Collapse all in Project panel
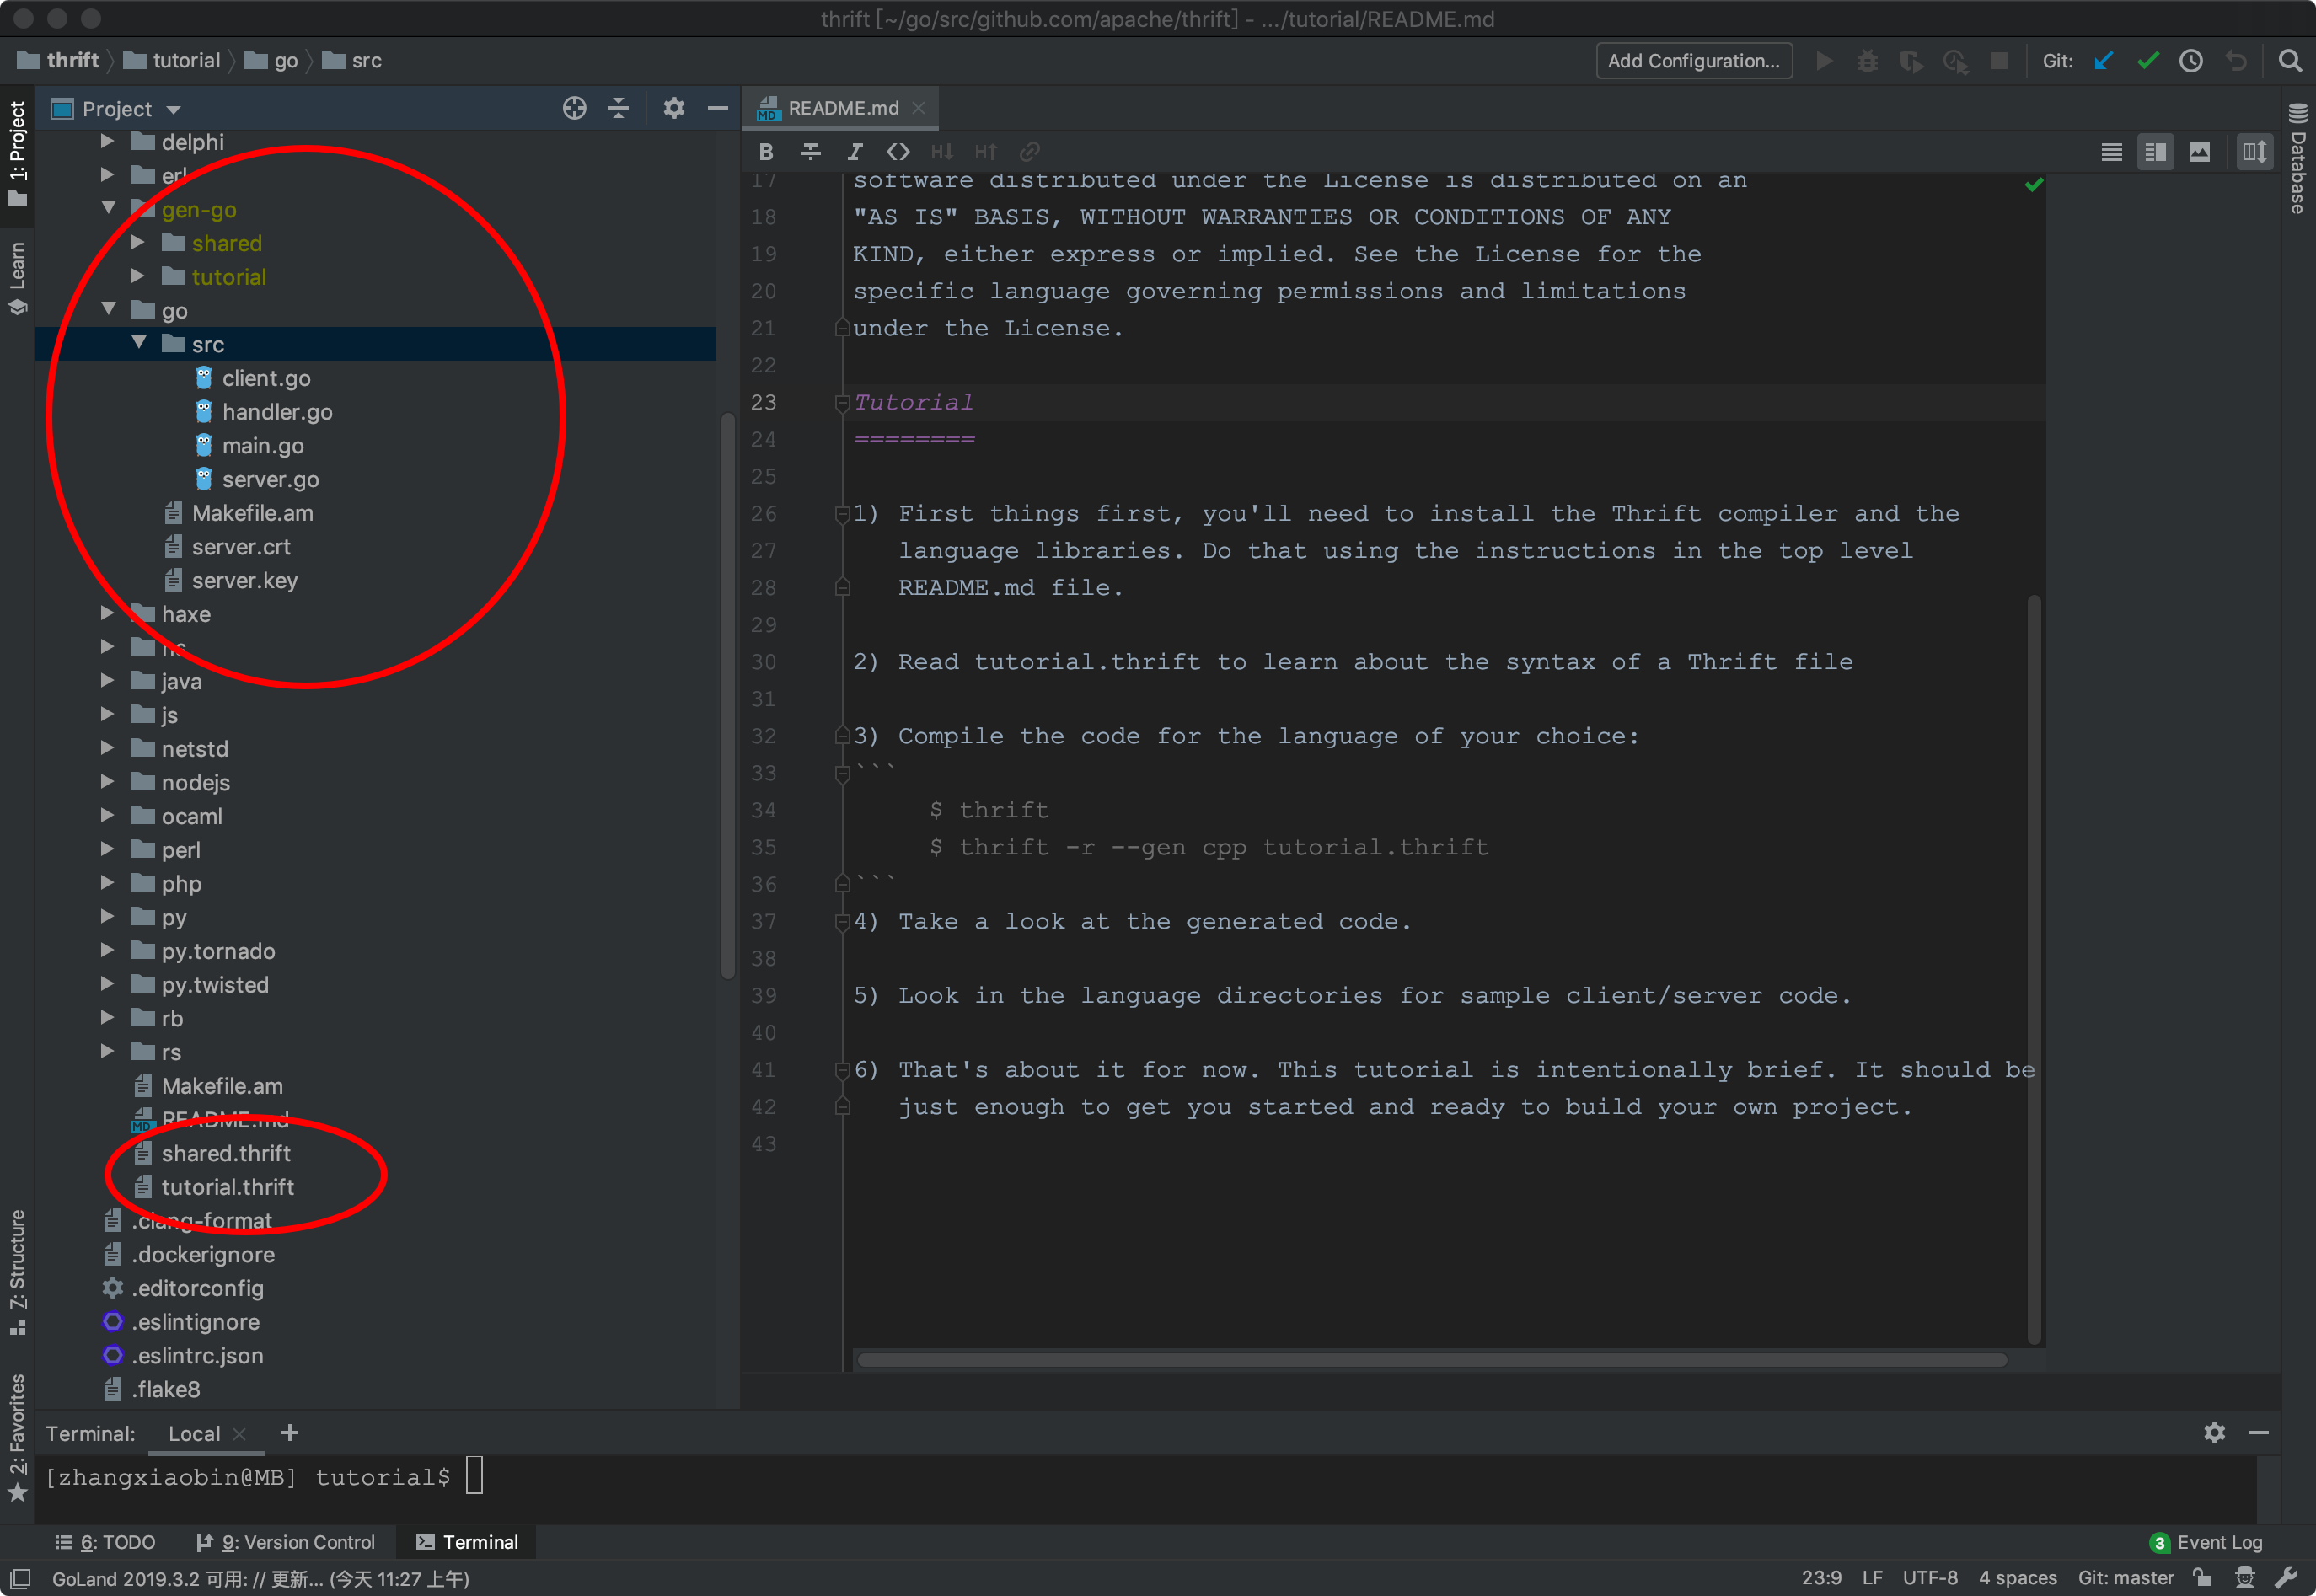This screenshot has height=1596, width=2316. pyautogui.click(x=619, y=108)
